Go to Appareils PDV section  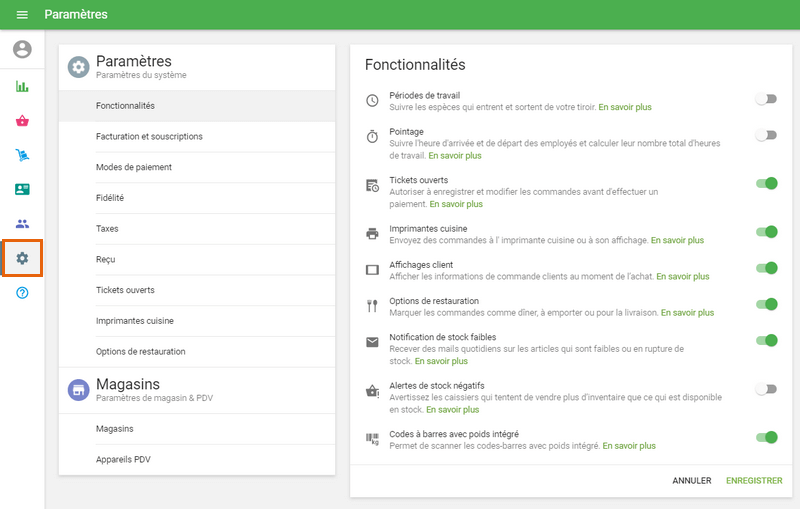coord(123,459)
